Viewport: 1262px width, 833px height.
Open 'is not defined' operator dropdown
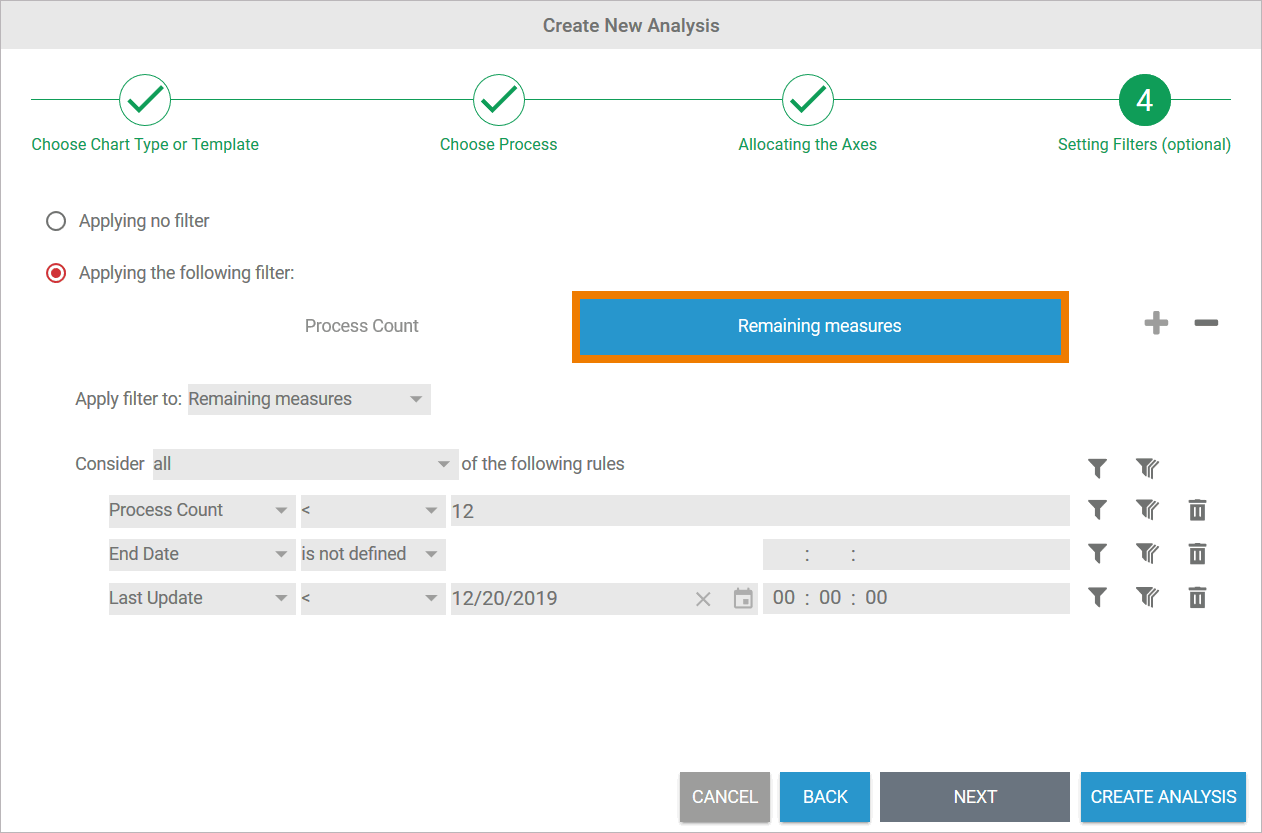click(x=372, y=554)
